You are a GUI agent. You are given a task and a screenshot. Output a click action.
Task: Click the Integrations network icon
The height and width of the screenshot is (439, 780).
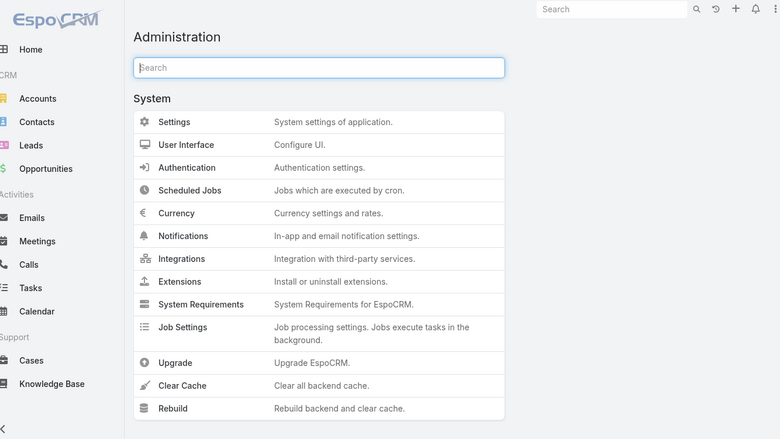(145, 259)
